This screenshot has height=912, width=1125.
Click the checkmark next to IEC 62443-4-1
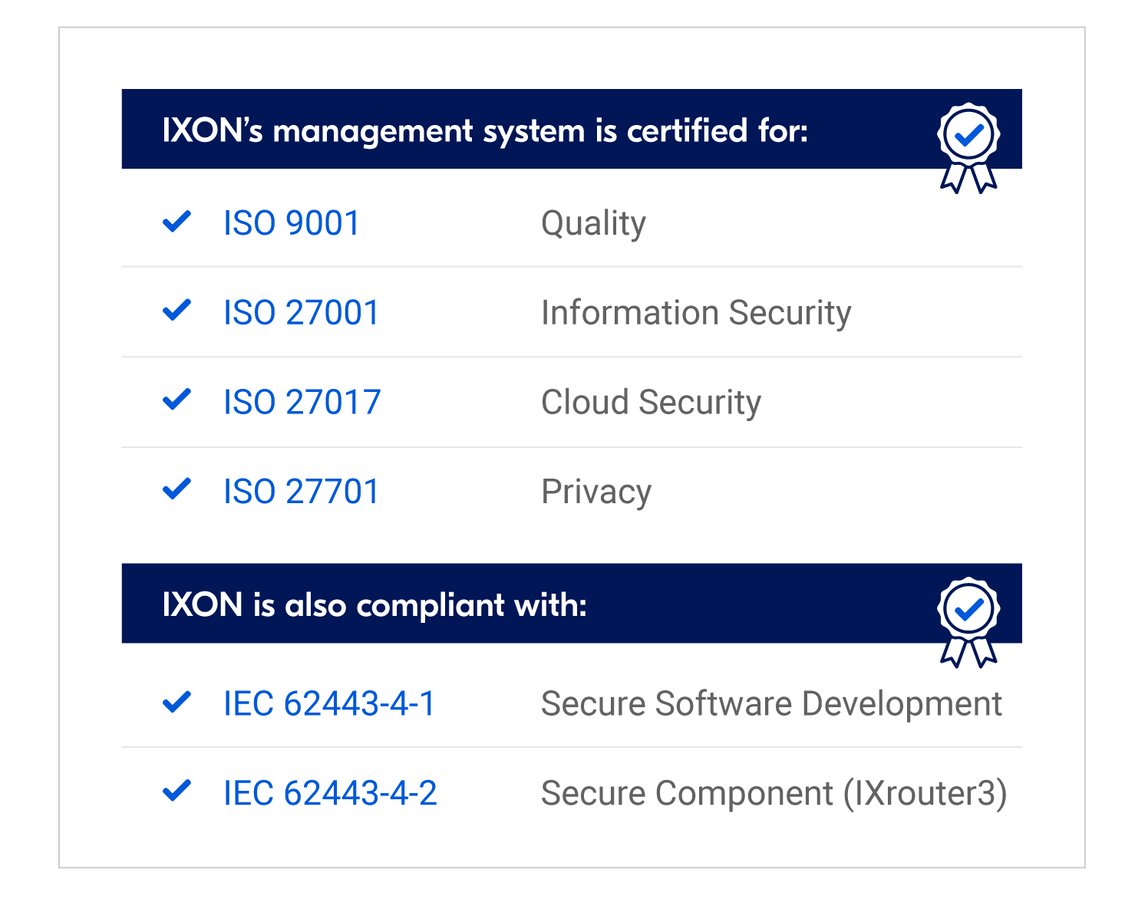(x=176, y=703)
